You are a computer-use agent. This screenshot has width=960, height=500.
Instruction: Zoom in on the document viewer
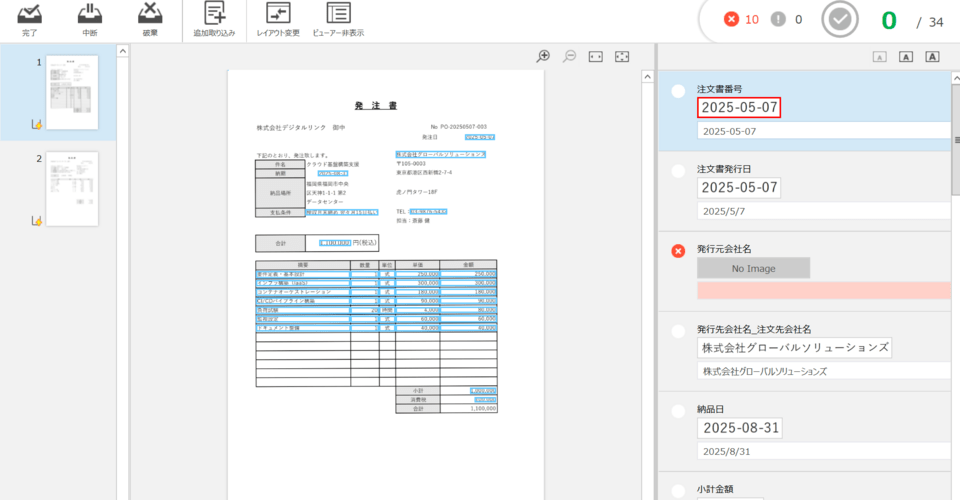543,56
